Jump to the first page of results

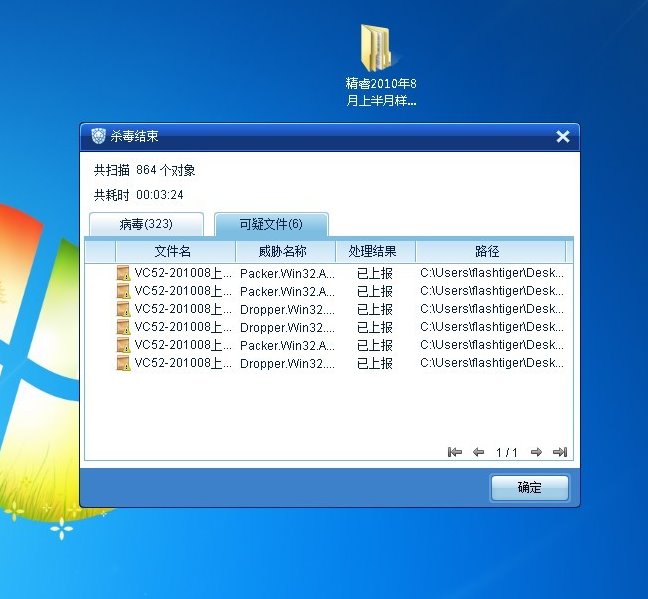[x=455, y=452]
